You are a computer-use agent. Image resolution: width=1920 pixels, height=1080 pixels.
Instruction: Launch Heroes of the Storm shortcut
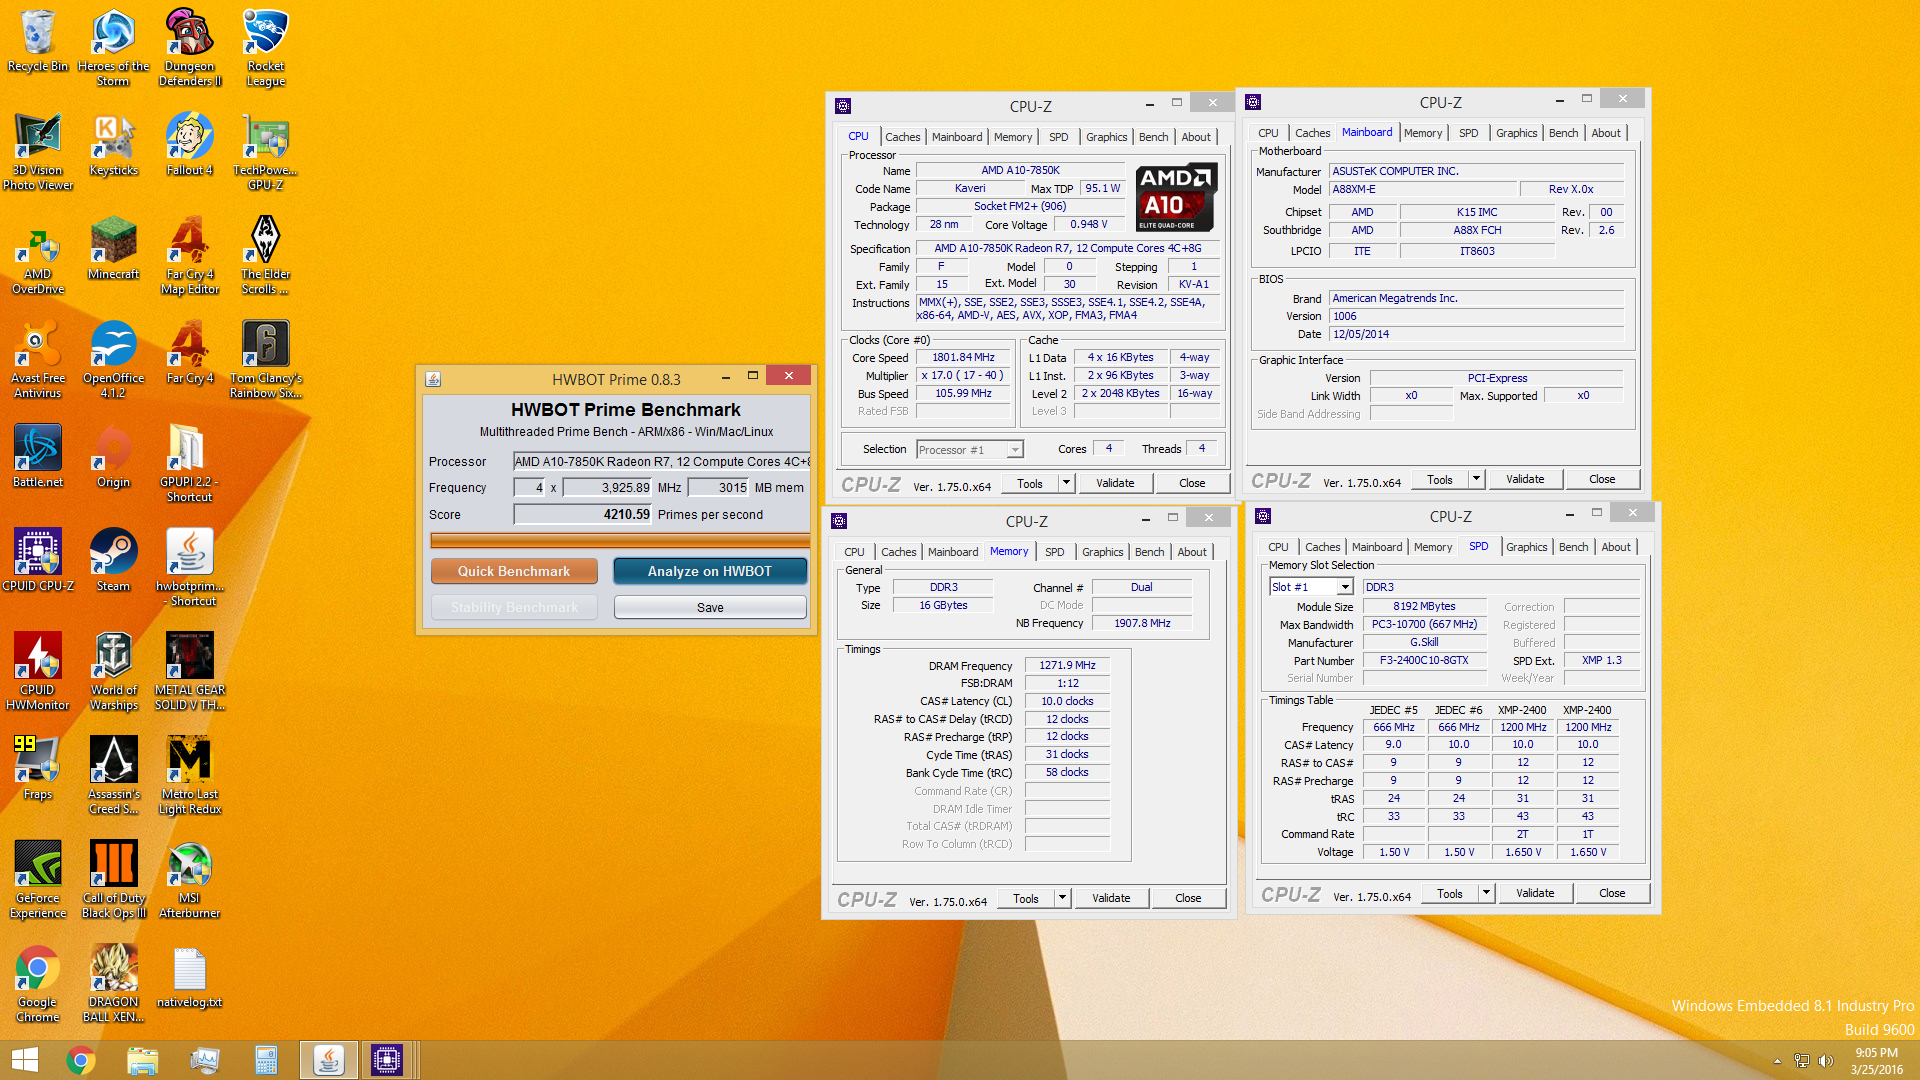[113, 48]
